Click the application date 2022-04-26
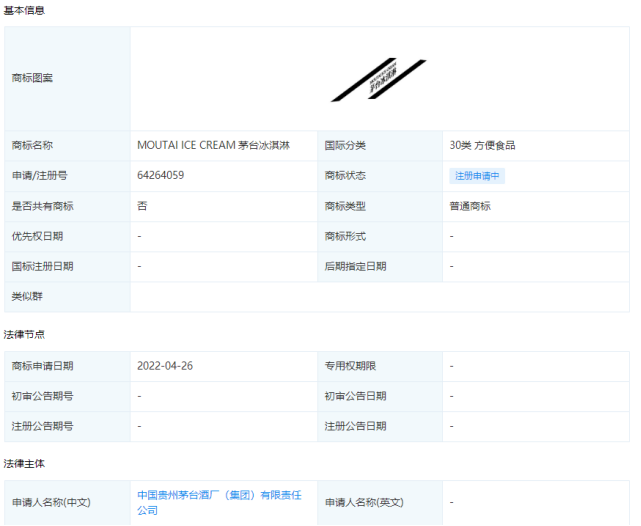This screenshot has width=641, height=526. (165, 366)
